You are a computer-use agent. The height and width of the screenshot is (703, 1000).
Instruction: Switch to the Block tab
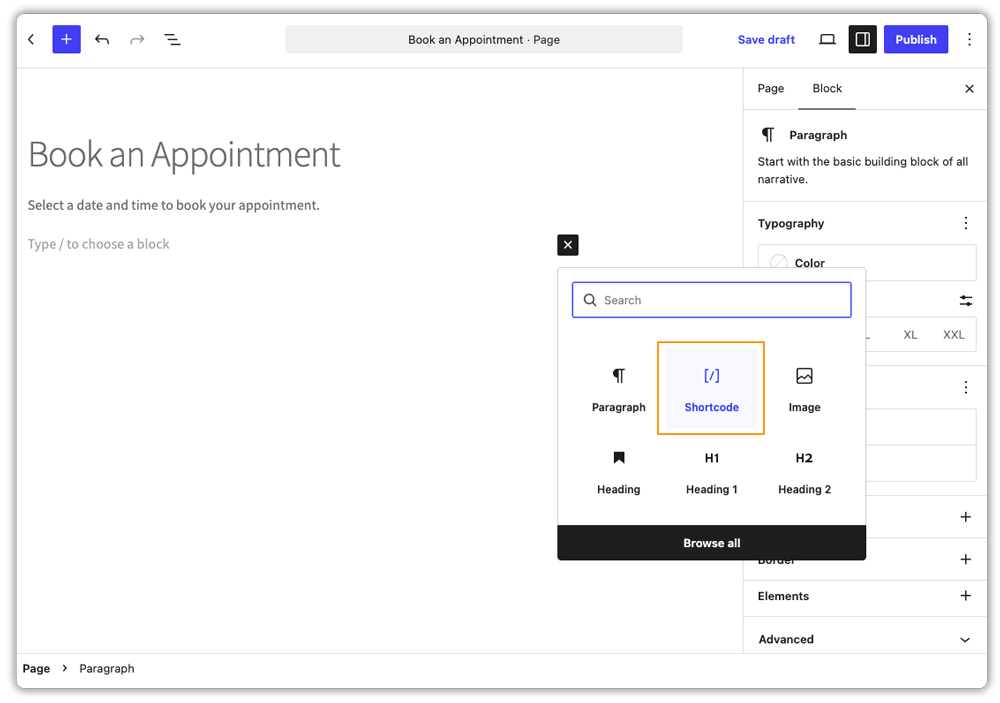[x=827, y=89]
